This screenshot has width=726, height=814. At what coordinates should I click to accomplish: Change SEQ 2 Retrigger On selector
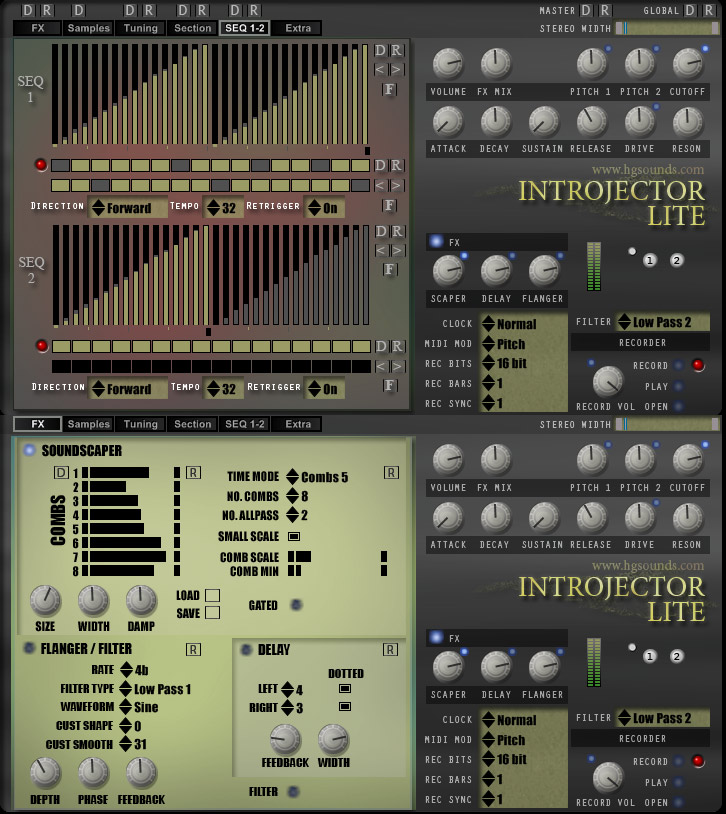click(x=325, y=389)
